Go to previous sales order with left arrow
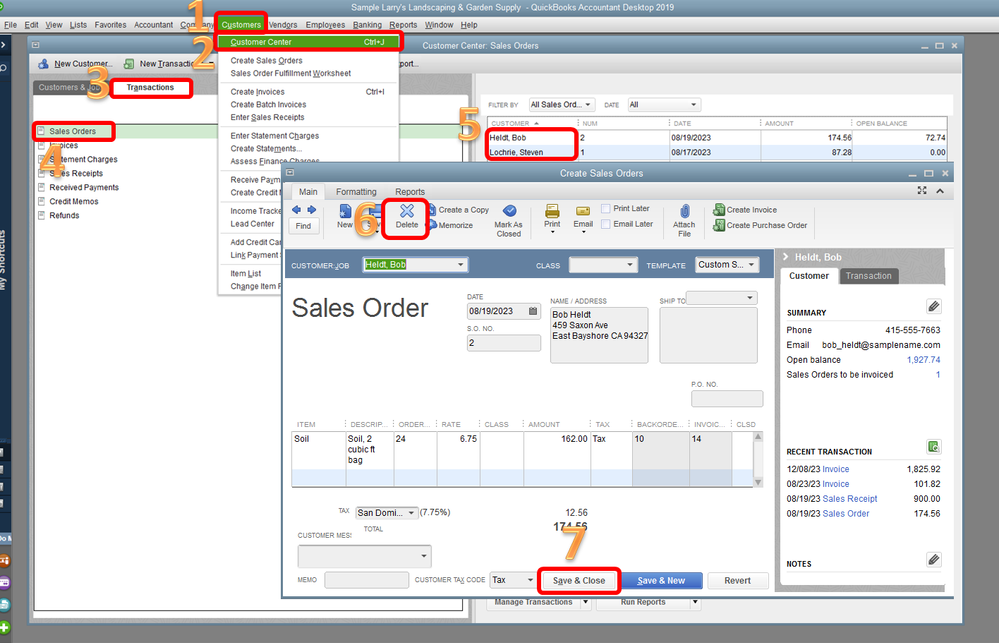Image resolution: width=999 pixels, height=643 pixels. pyautogui.click(x=296, y=210)
